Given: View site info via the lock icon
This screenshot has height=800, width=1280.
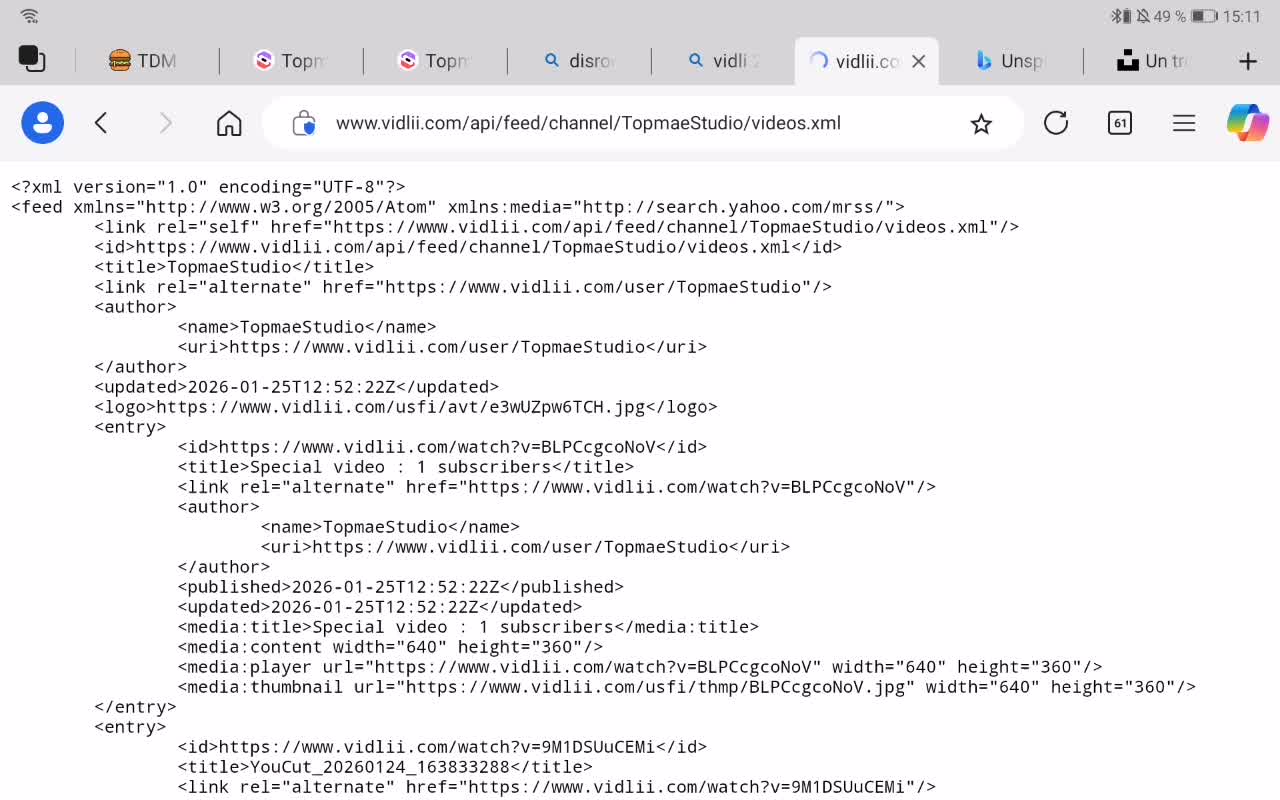Looking at the screenshot, I should [x=304, y=123].
